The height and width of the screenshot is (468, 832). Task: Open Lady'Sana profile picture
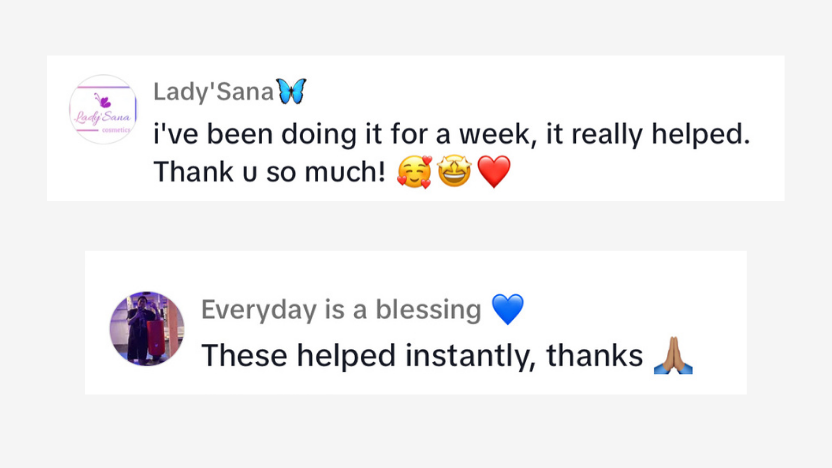pos(103,109)
